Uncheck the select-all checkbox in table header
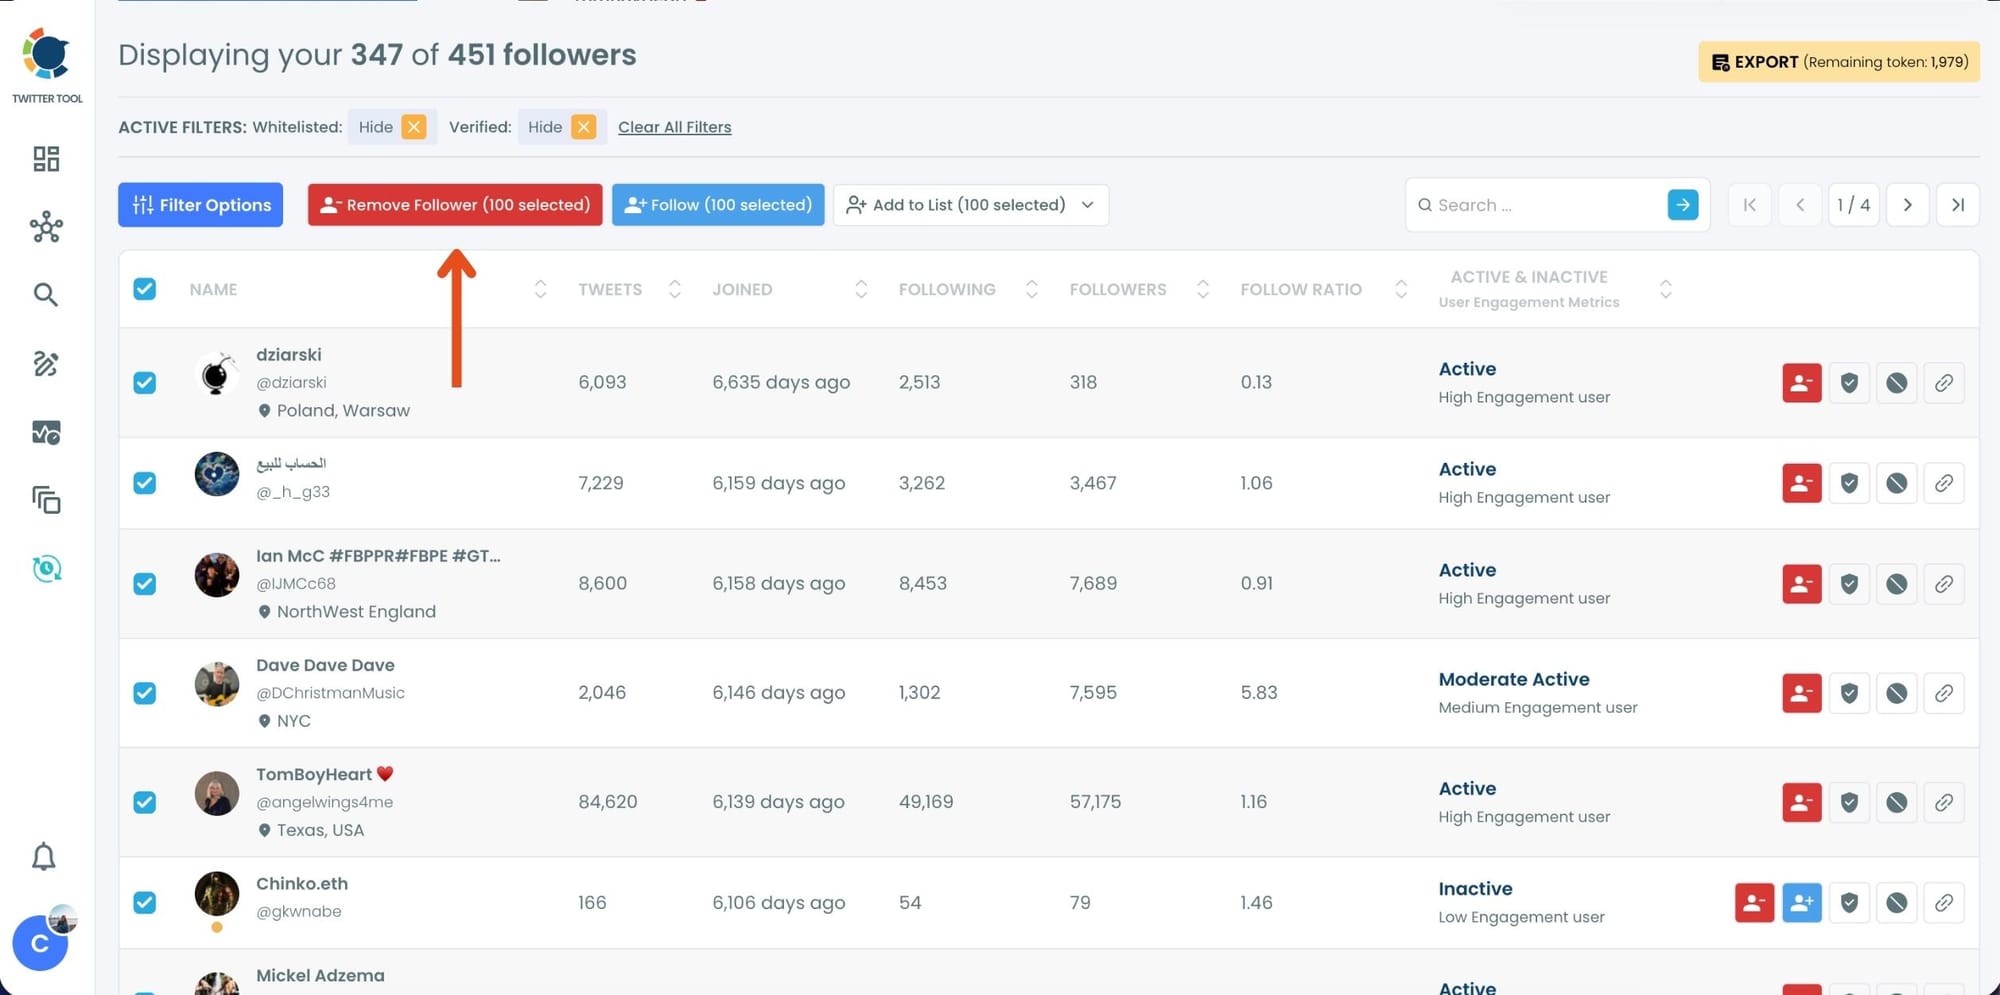The image size is (2000, 995). [x=145, y=288]
